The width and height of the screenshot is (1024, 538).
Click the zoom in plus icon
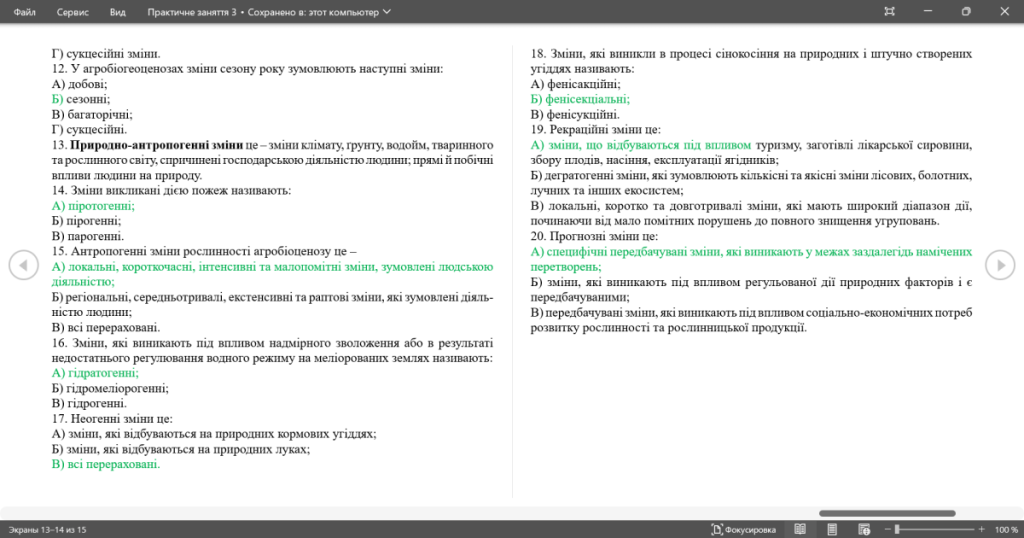981,530
